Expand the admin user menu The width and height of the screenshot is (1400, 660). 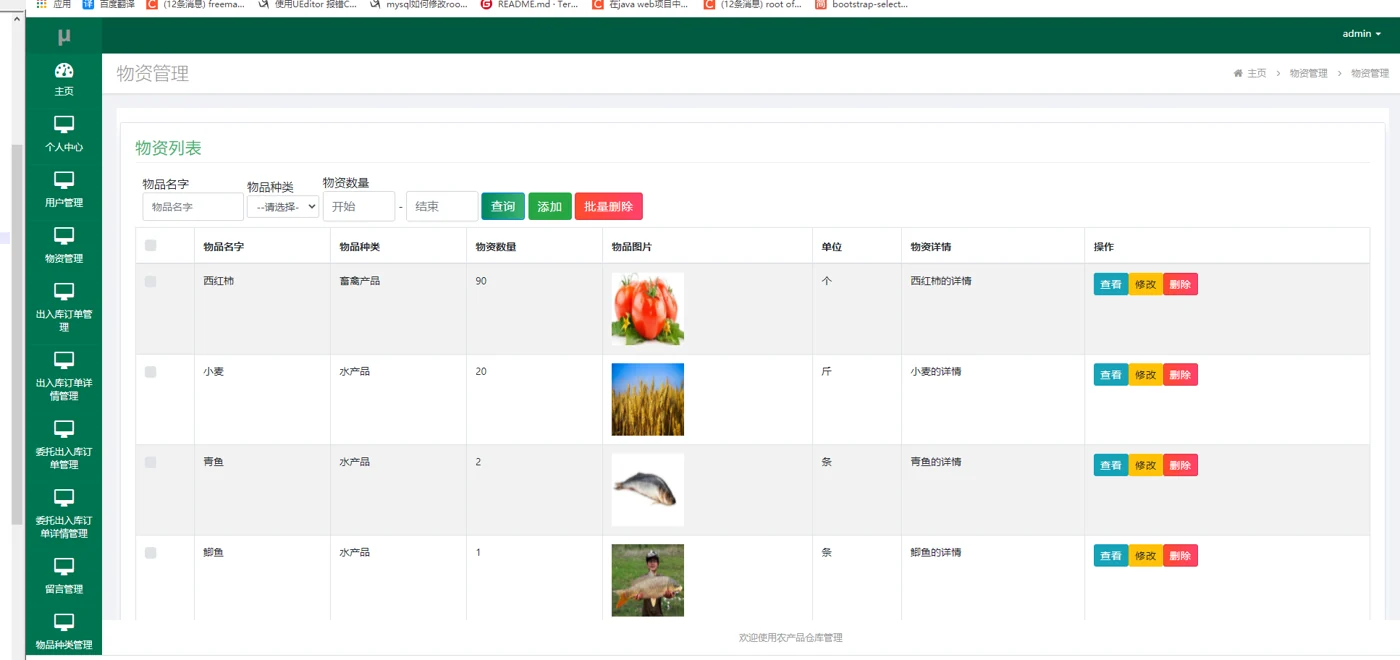tap(1361, 34)
